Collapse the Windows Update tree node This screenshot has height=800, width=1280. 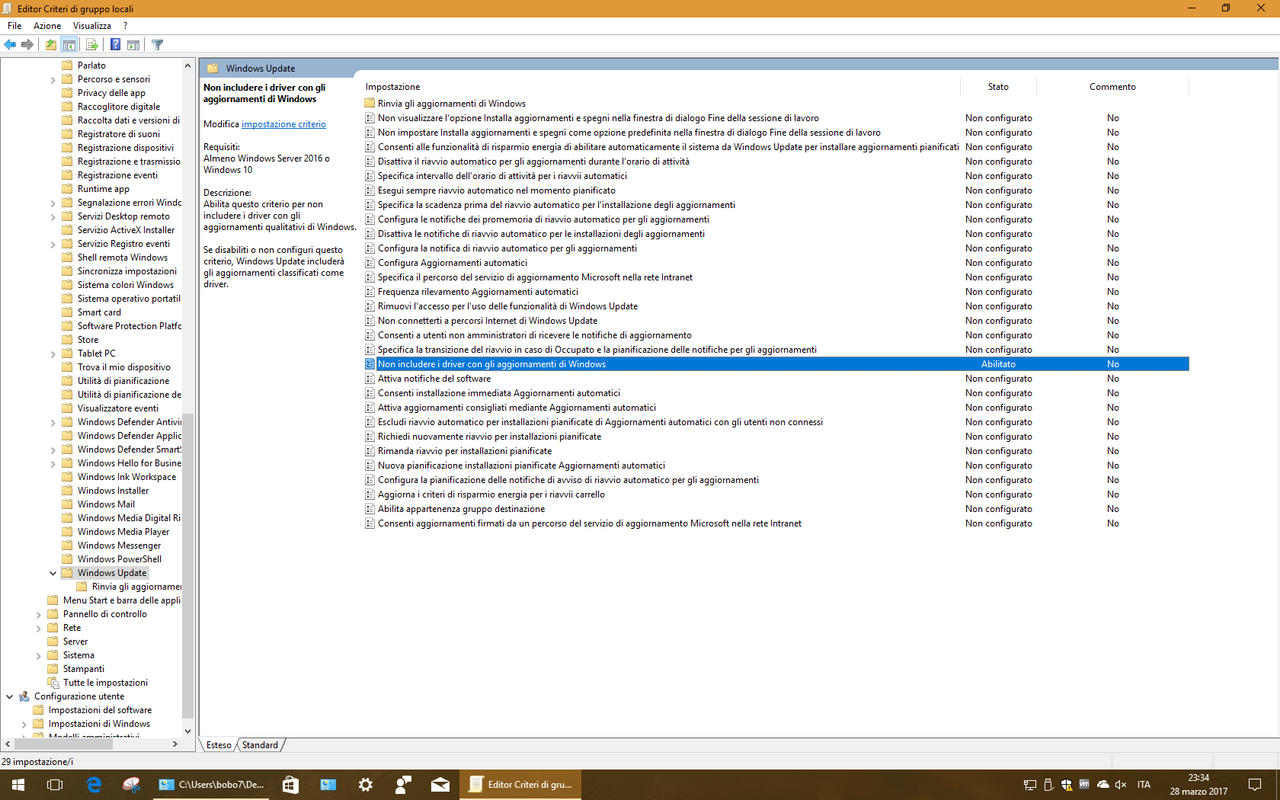pos(53,572)
